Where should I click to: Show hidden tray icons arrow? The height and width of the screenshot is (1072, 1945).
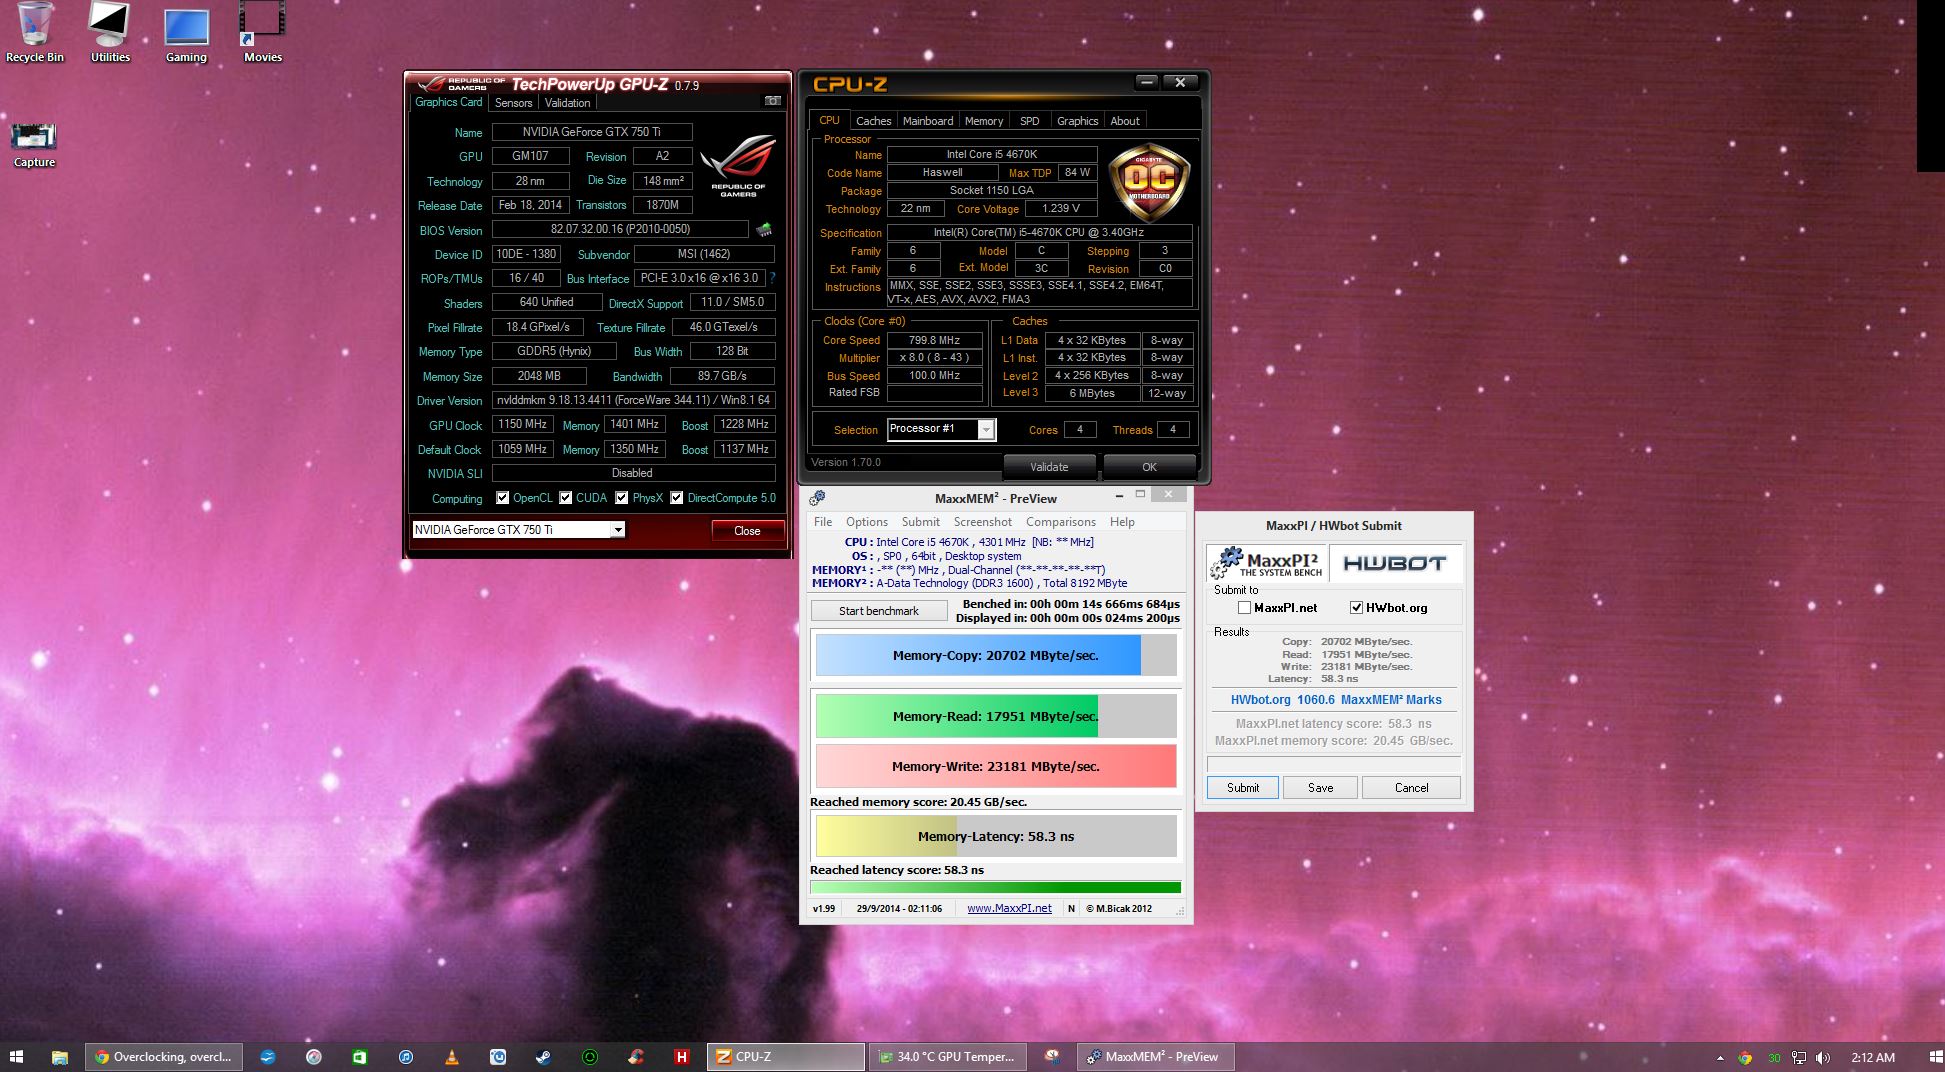pos(1720,1057)
